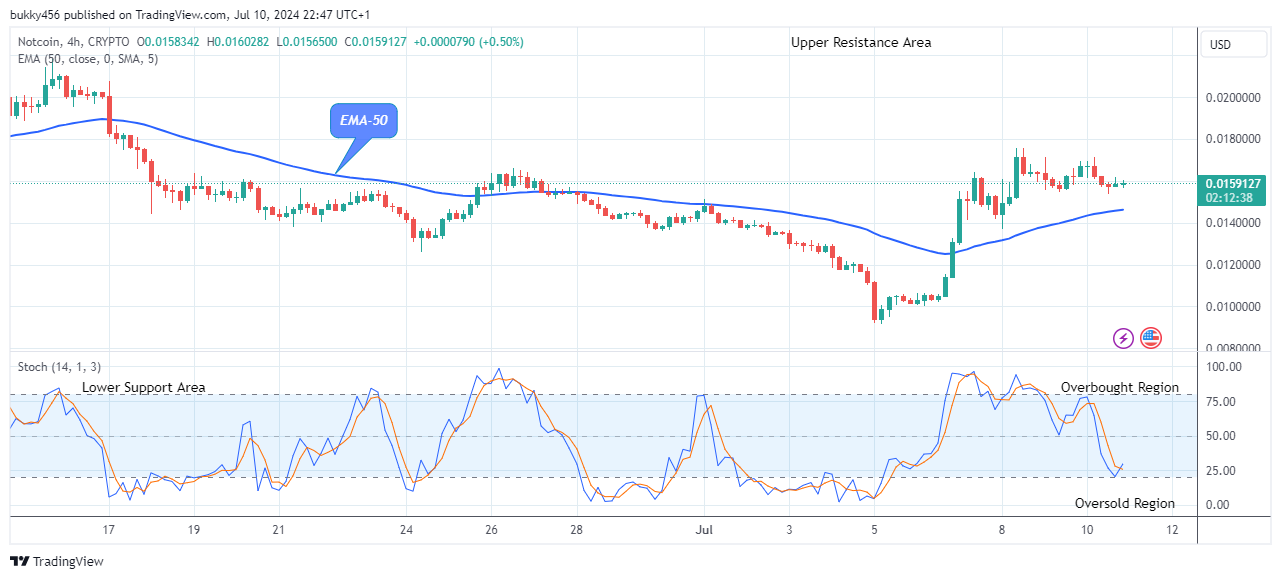Click the date label 21 on time axis
Image resolution: width=1281 pixels, height=579 pixels.
tap(279, 530)
